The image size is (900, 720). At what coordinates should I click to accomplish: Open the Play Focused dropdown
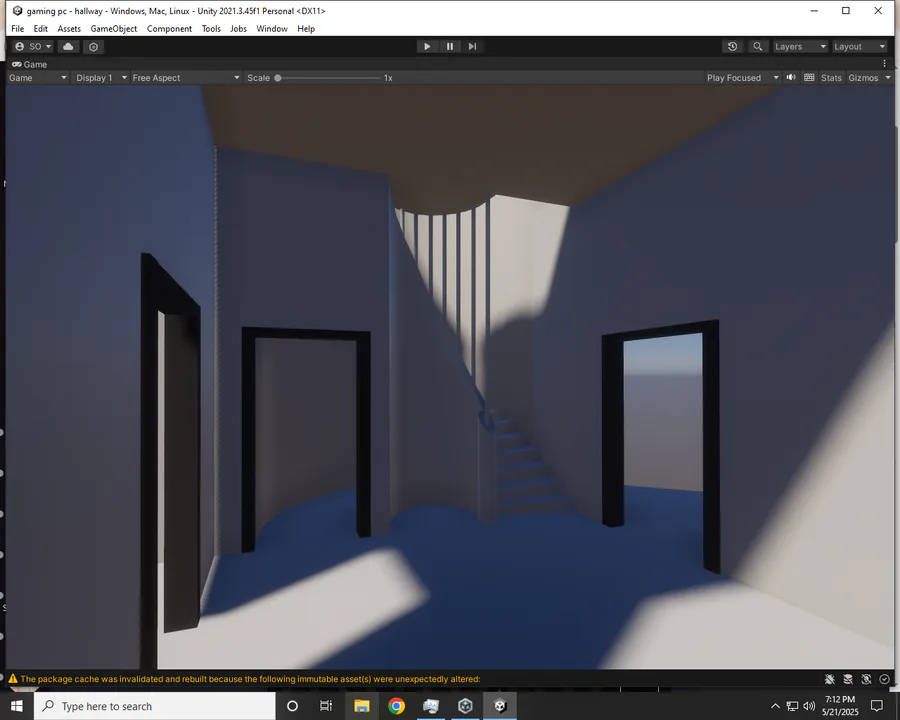pos(743,78)
